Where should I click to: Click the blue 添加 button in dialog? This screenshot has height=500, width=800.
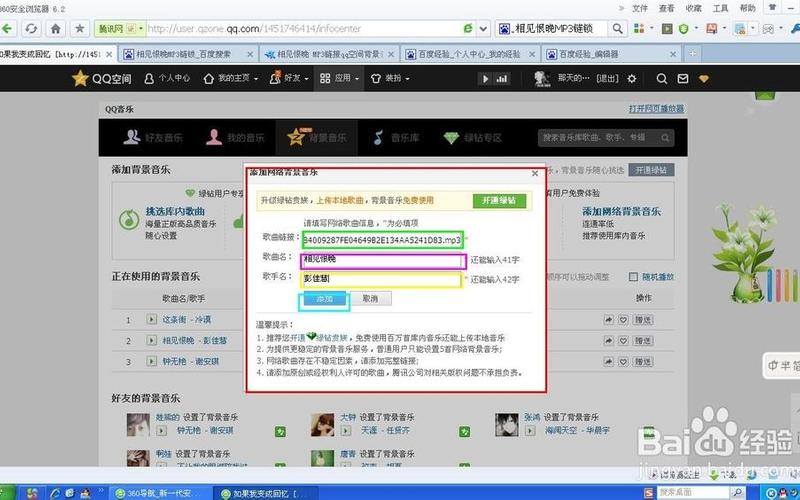point(324,299)
